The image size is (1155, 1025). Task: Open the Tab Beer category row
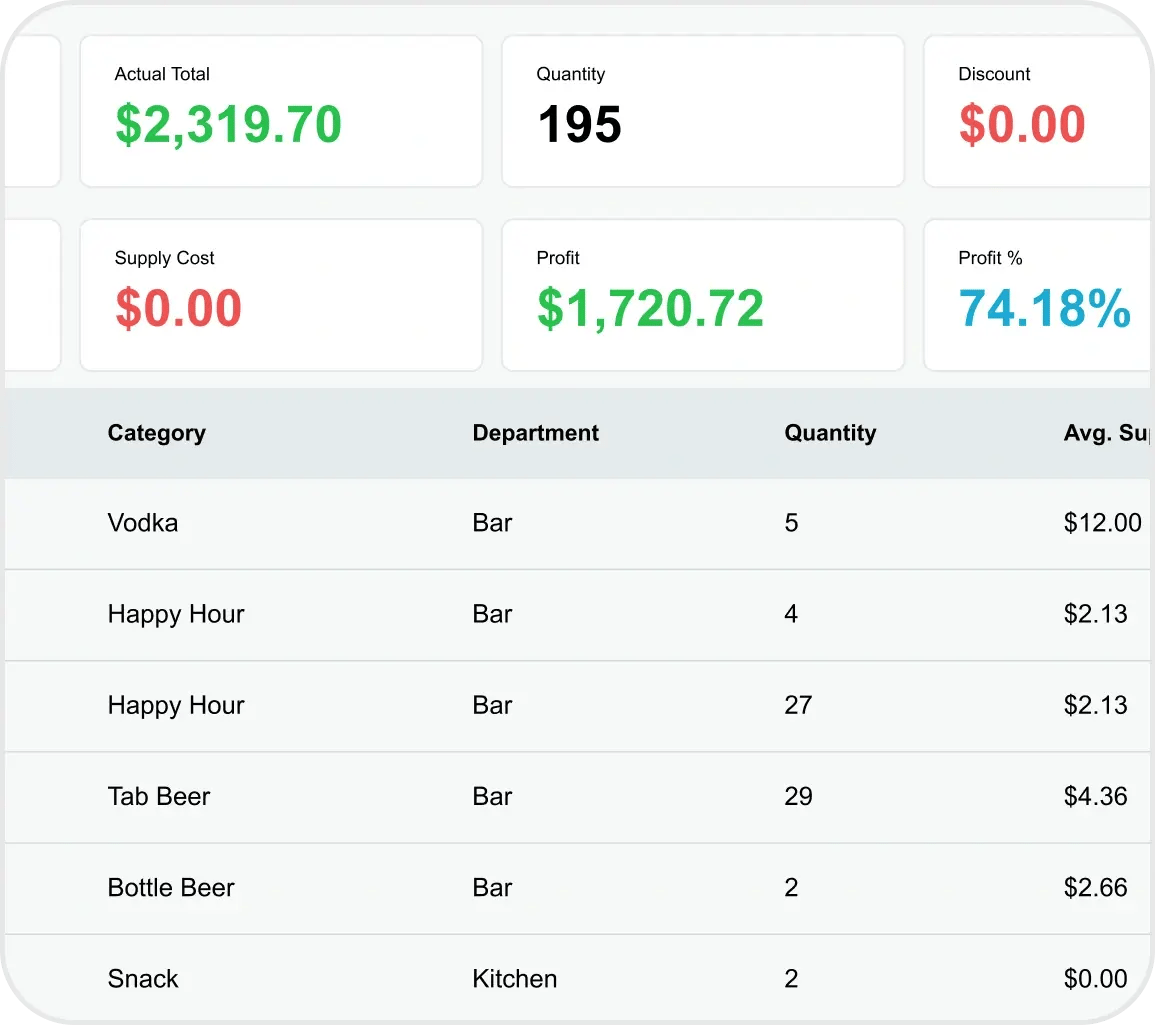(159, 796)
